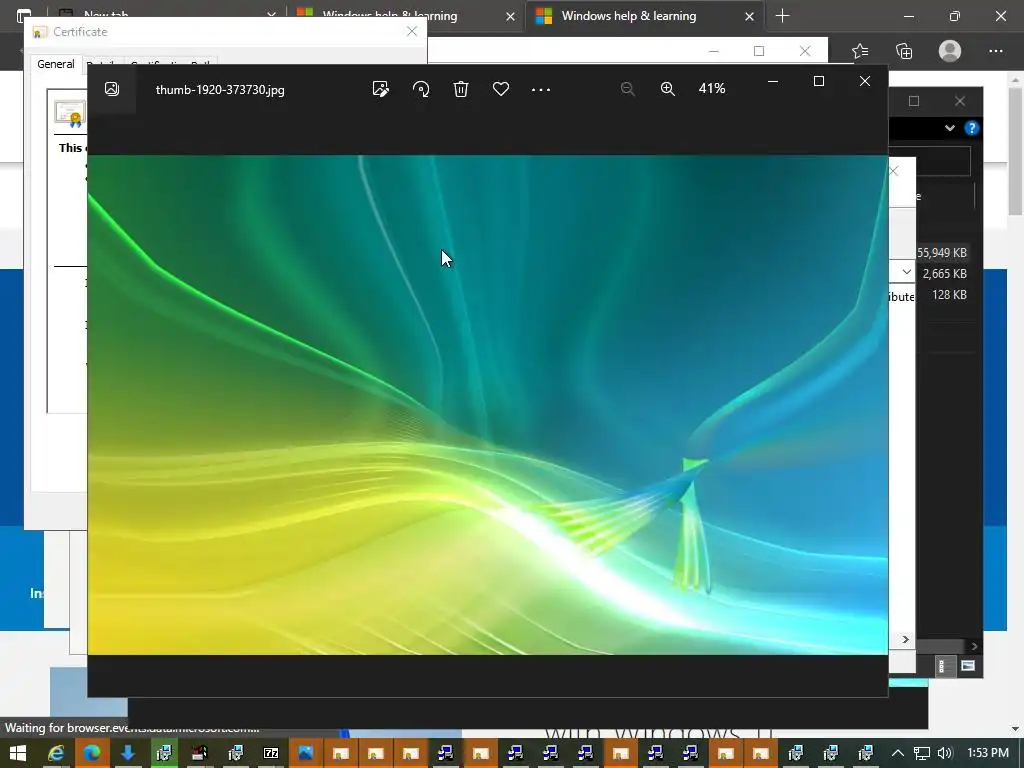Close the active Windows help & learning tab
Image resolution: width=1024 pixels, height=768 pixels.
pyautogui.click(x=750, y=16)
